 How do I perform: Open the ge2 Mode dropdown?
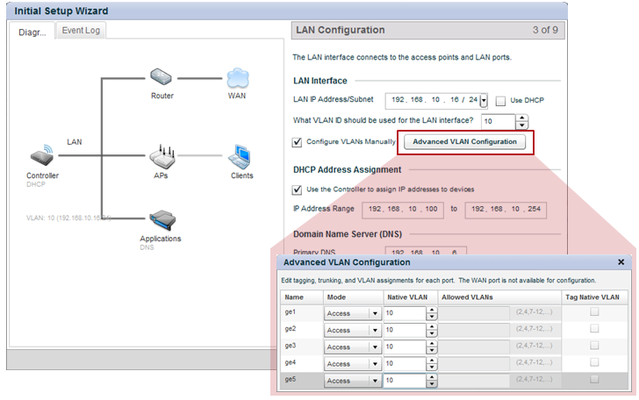353,330
